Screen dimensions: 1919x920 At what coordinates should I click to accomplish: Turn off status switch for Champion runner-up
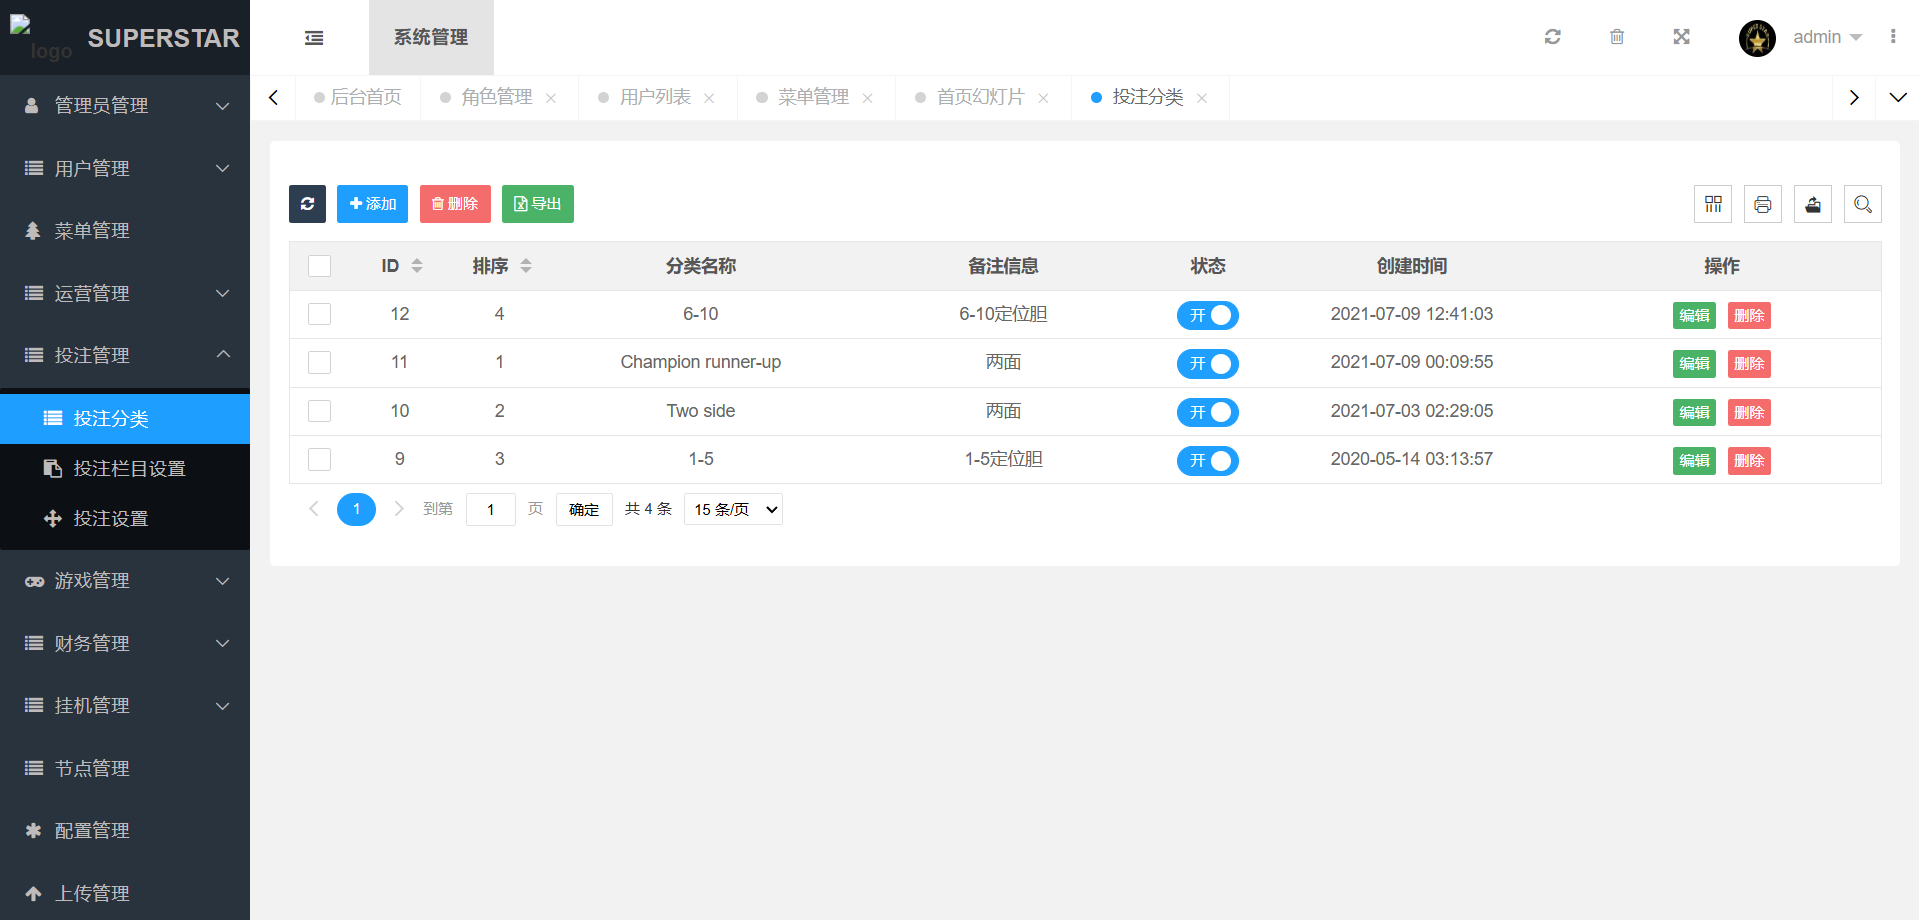coord(1207,364)
